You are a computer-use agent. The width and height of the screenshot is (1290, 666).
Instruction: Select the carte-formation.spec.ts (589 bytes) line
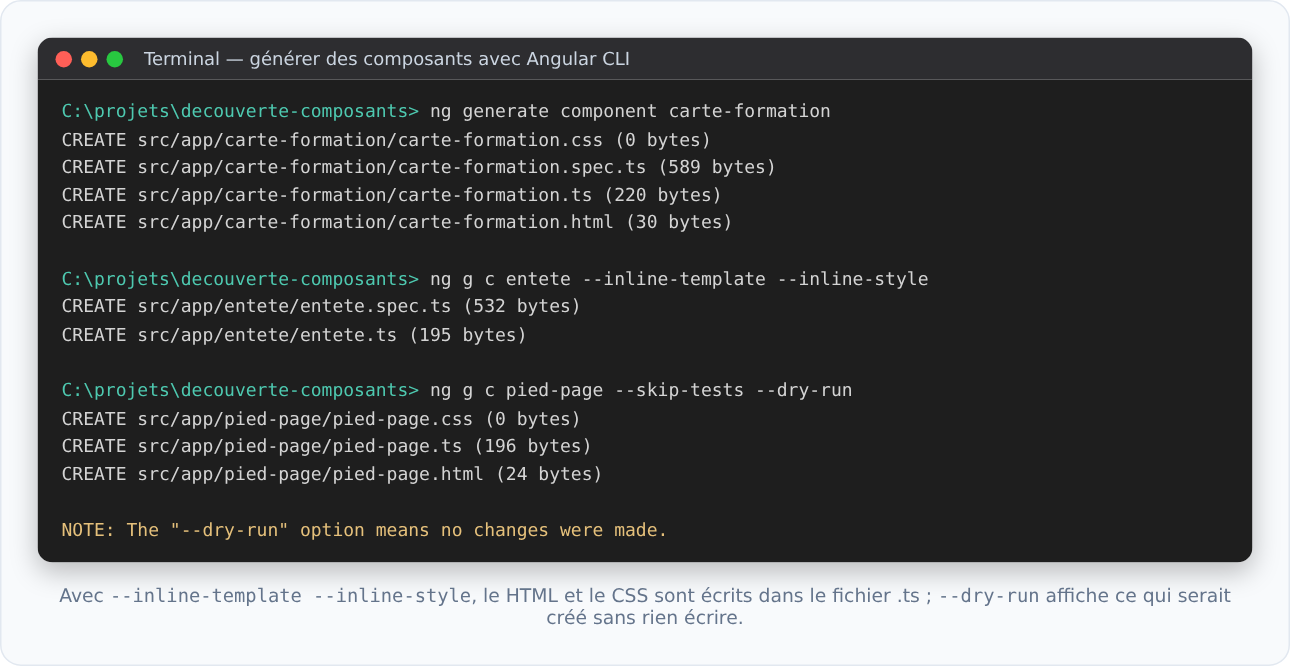pyautogui.click(x=419, y=167)
